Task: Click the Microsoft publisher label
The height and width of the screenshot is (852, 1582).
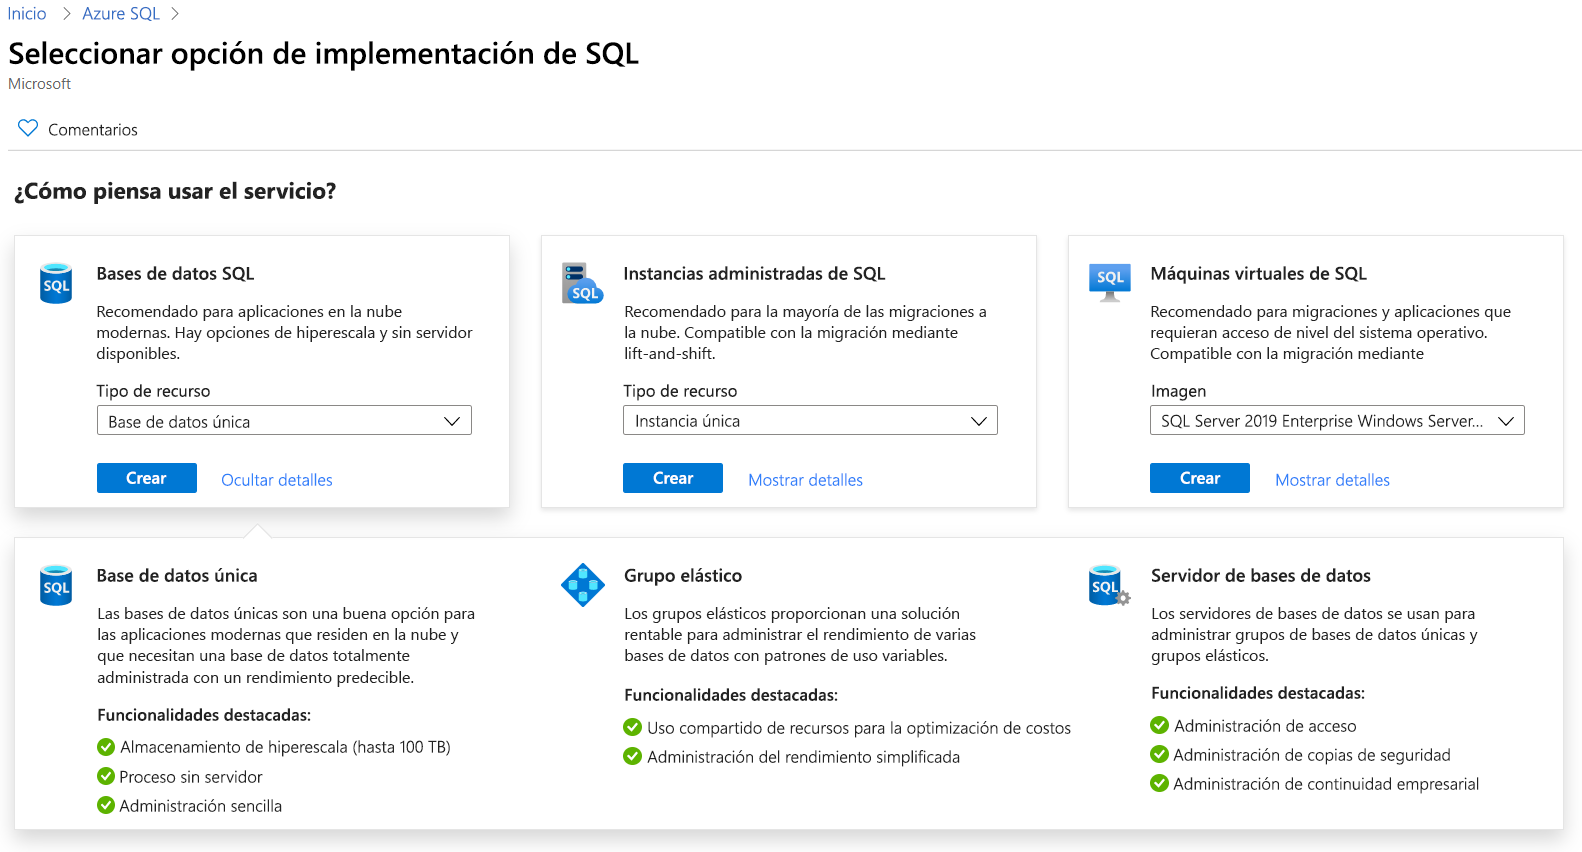Action: [x=40, y=84]
